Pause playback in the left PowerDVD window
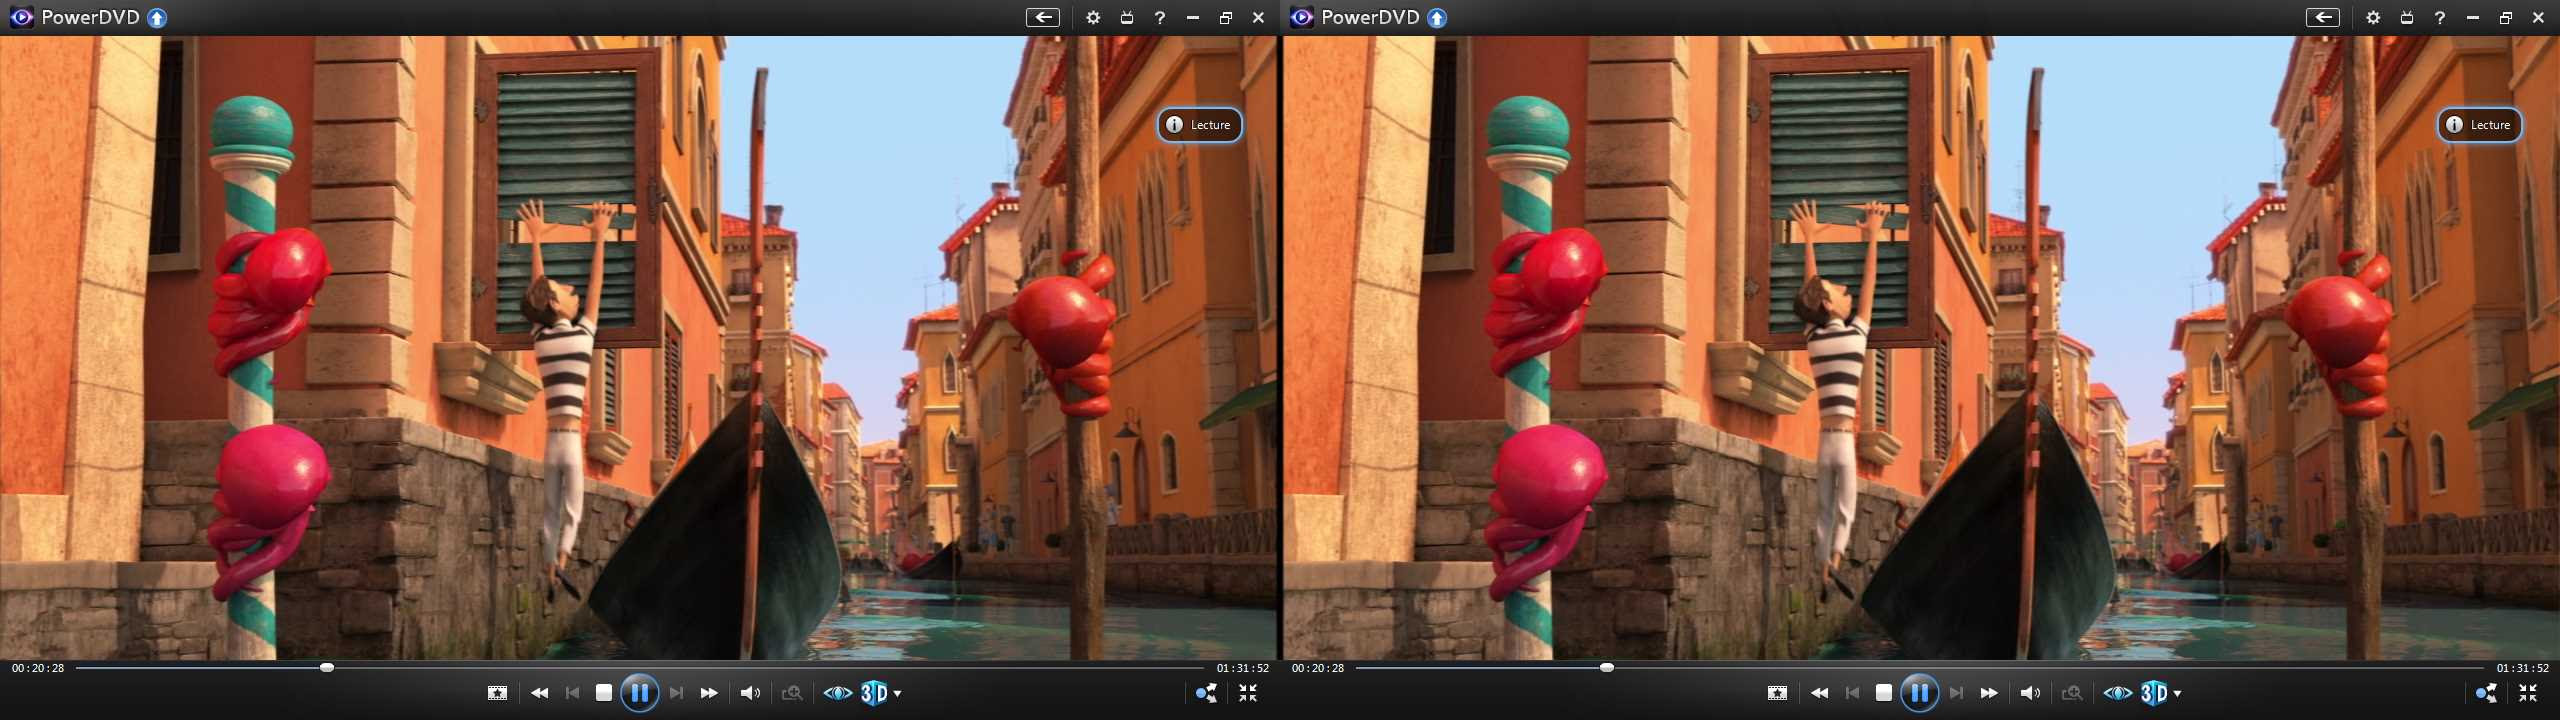 (x=640, y=692)
